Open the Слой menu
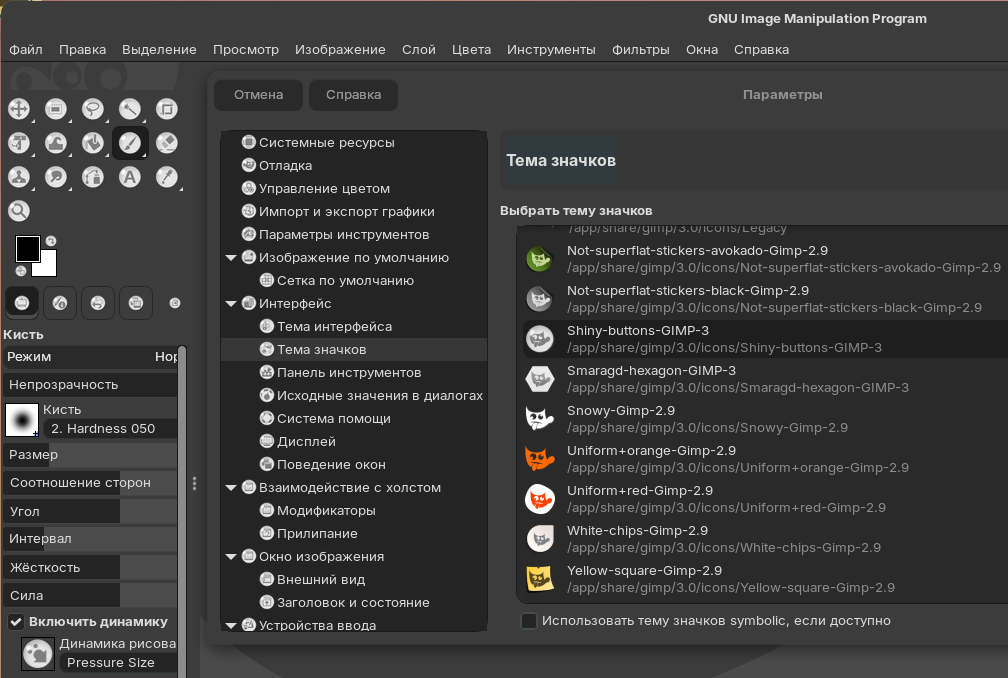 coord(418,49)
